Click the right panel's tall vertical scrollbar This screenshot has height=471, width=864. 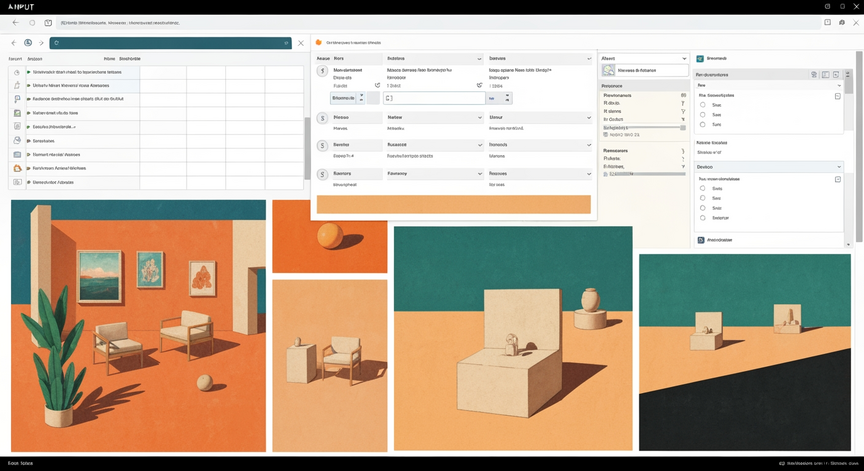pos(858,149)
